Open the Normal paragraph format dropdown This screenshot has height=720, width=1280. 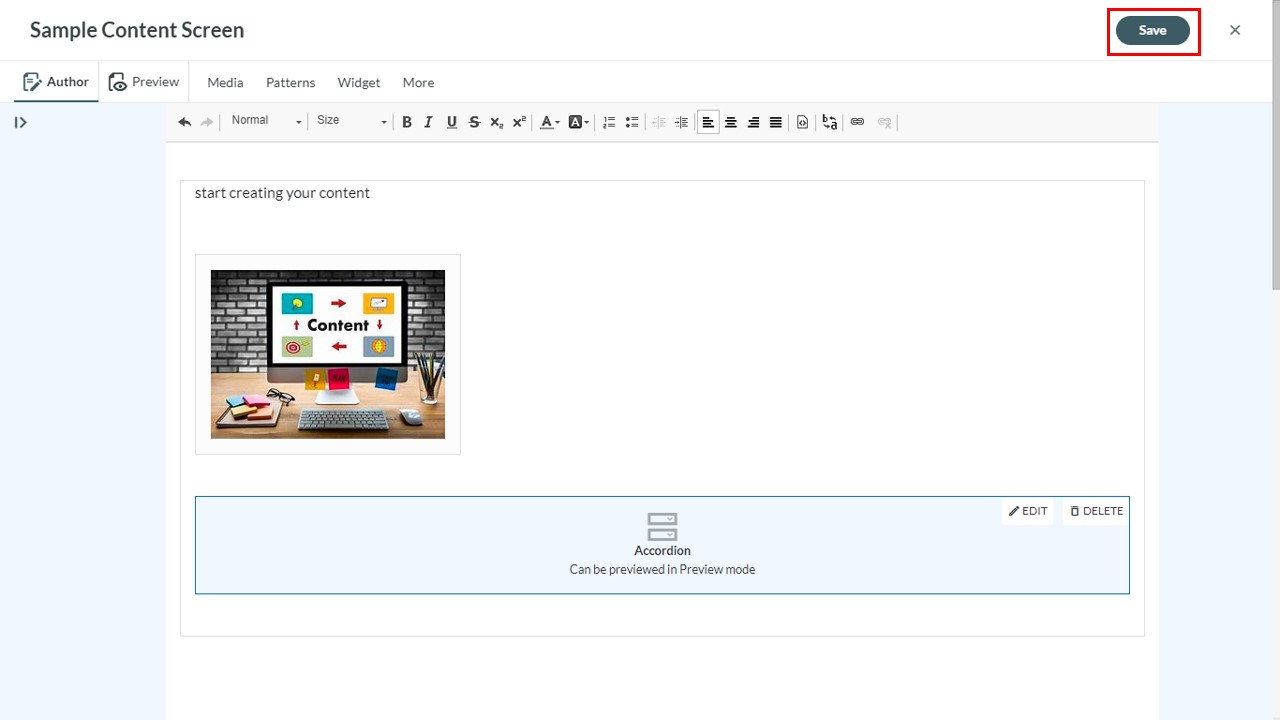point(265,121)
